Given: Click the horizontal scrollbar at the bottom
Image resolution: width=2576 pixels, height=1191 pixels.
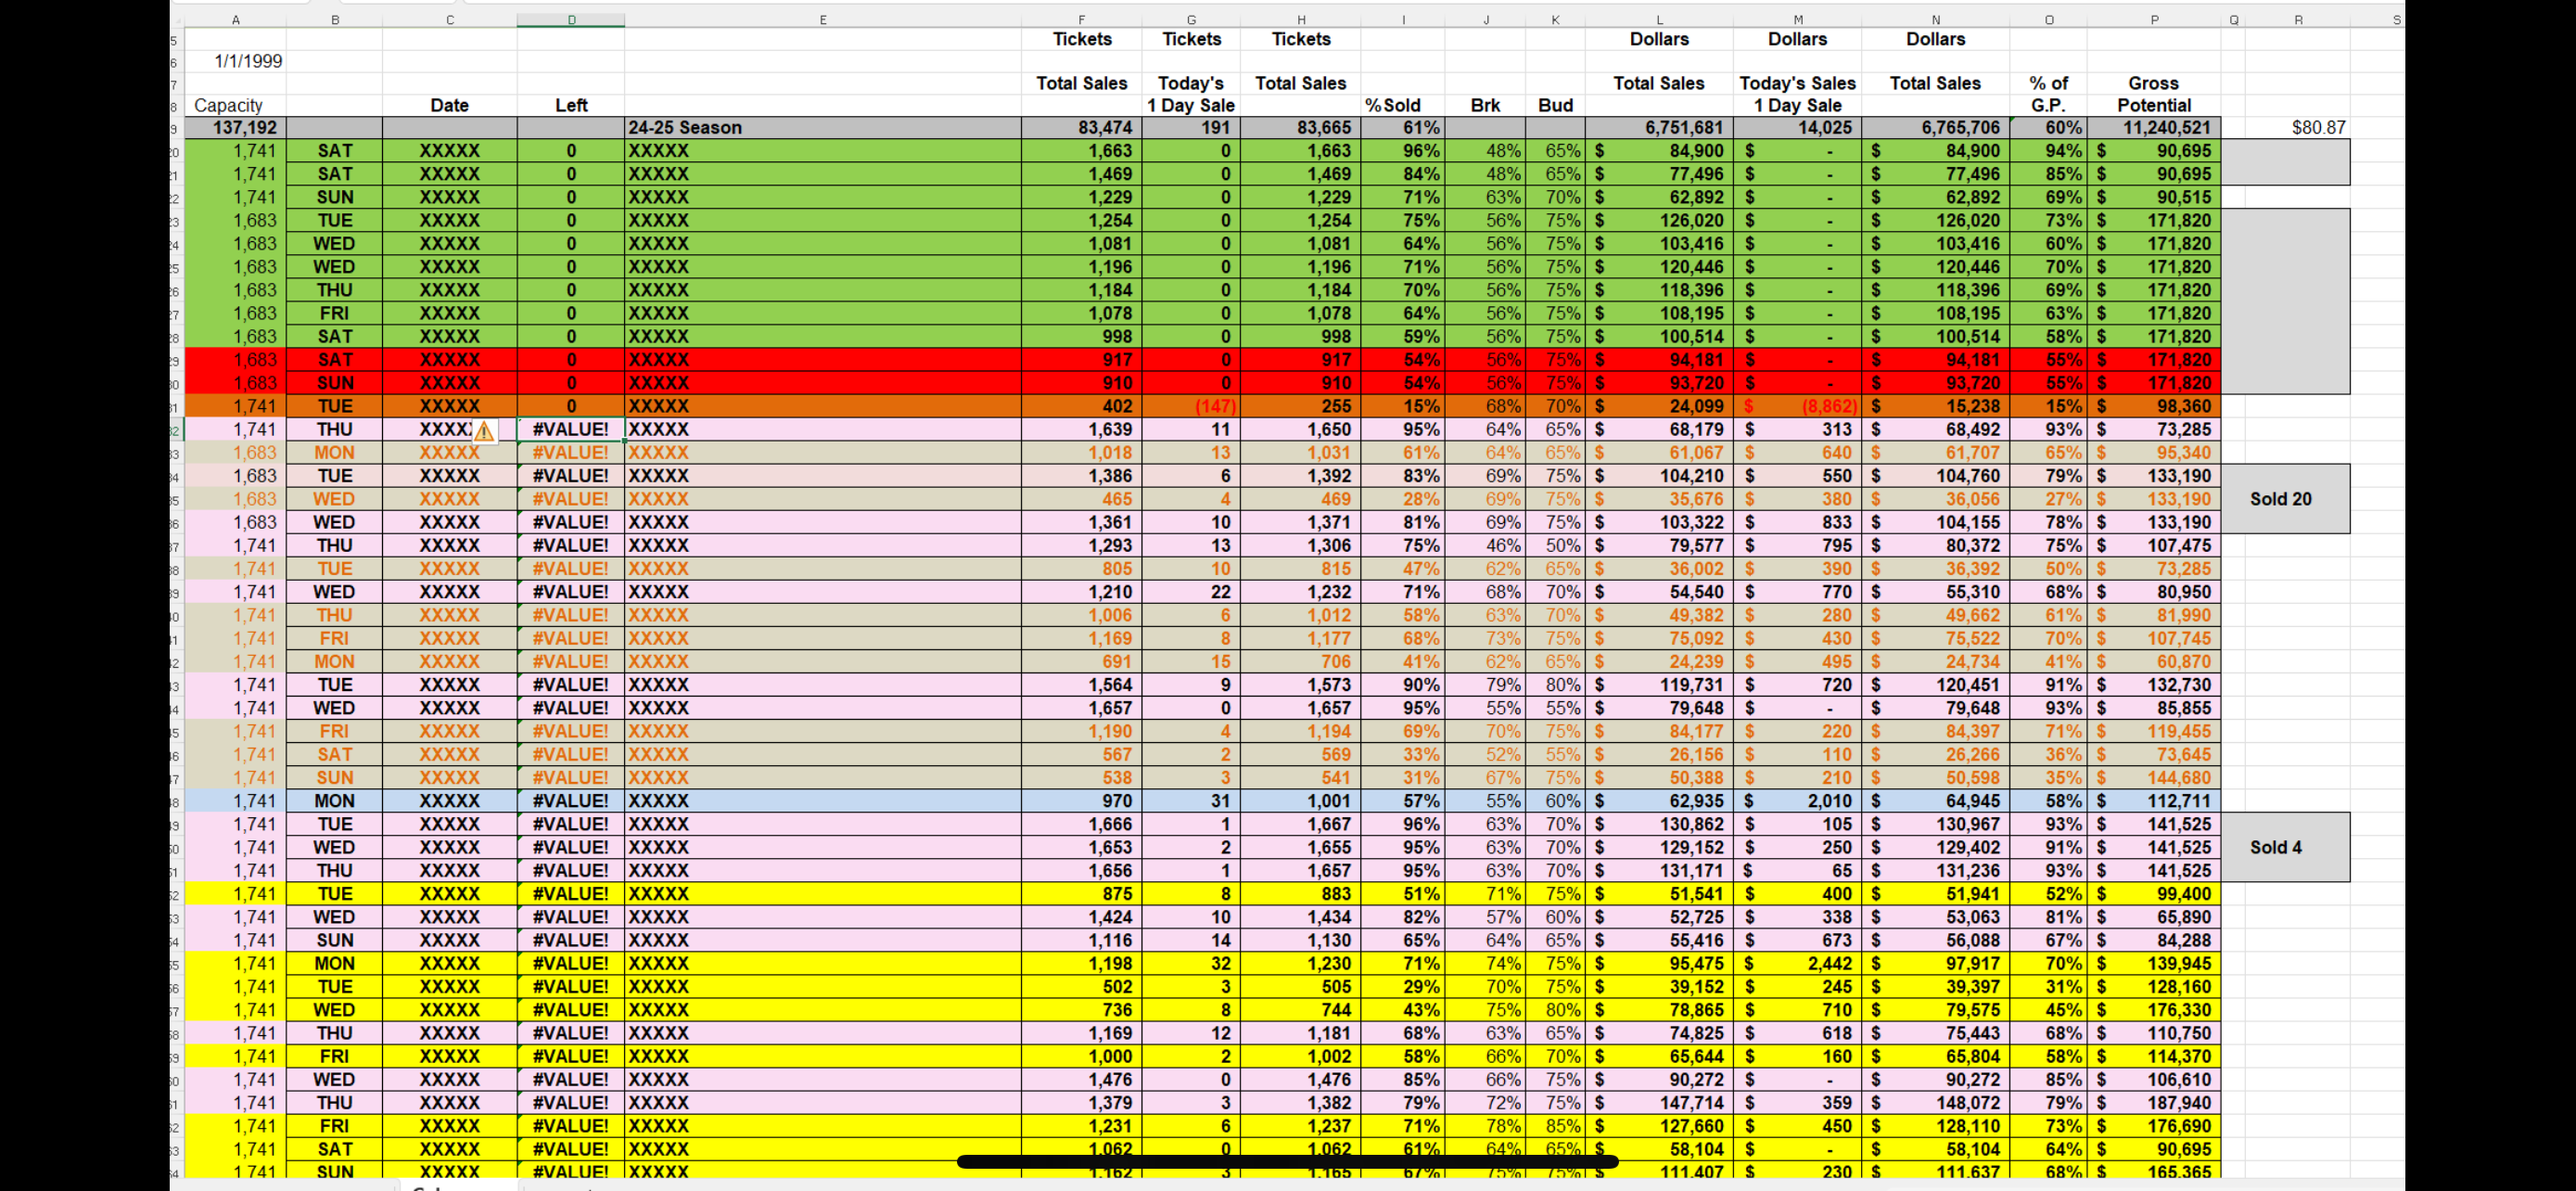Looking at the screenshot, I should coord(1290,1162).
